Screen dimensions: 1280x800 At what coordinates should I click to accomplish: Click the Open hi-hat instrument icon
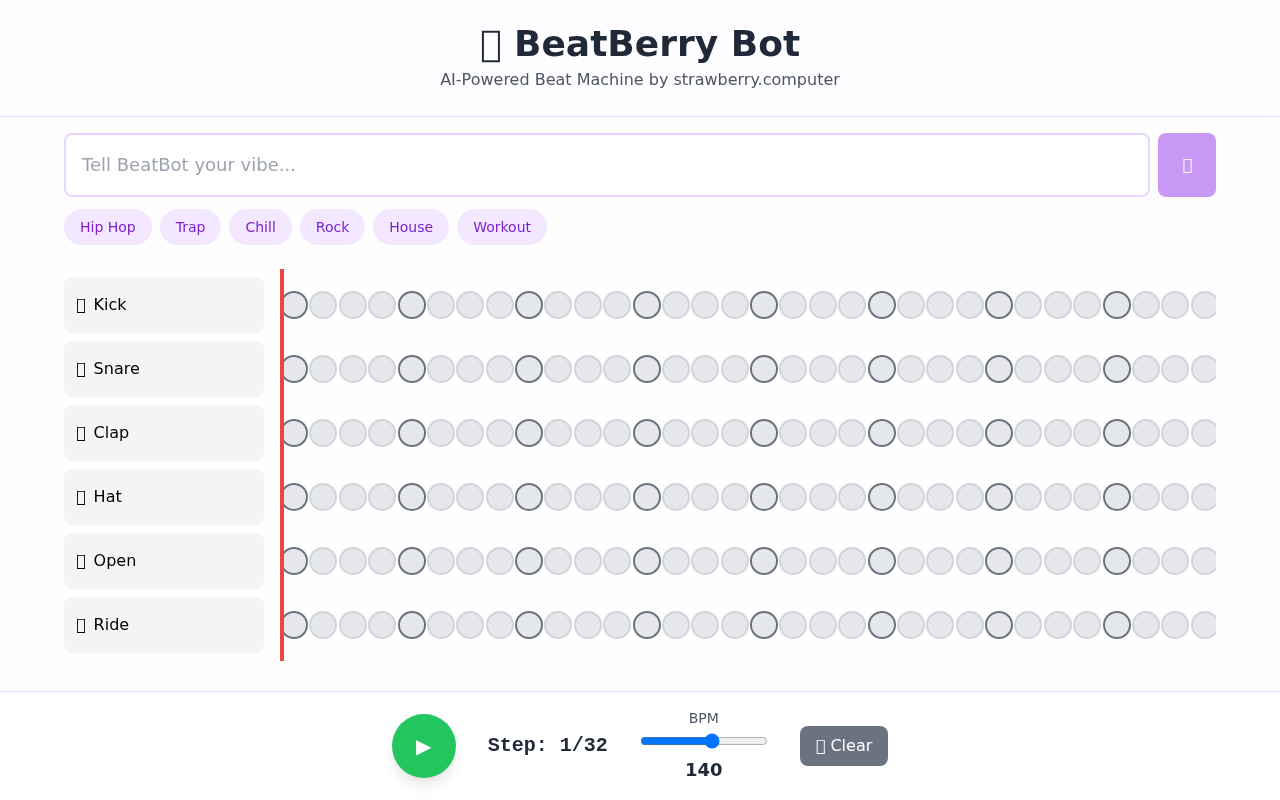pyautogui.click(x=82, y=560)
